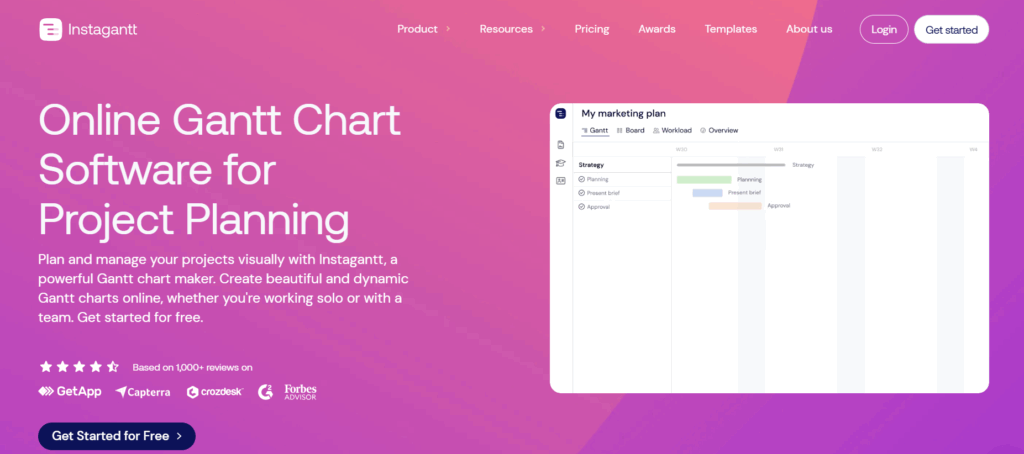This screenshot has width=1024, height=454.
Task: Click the graduation cap icon in sidebar
Action: click(x=561, y=163)
